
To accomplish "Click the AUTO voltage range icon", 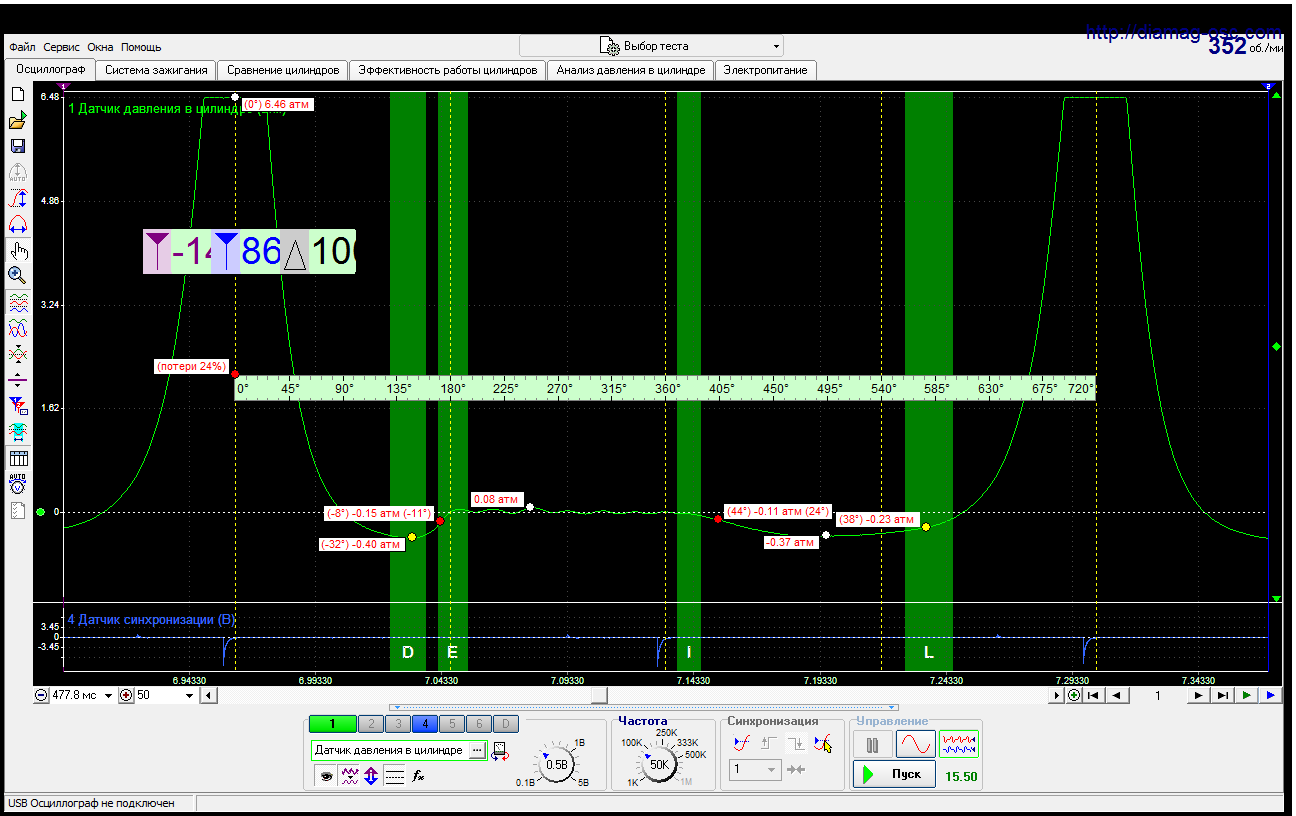I will tap(17, 485).
